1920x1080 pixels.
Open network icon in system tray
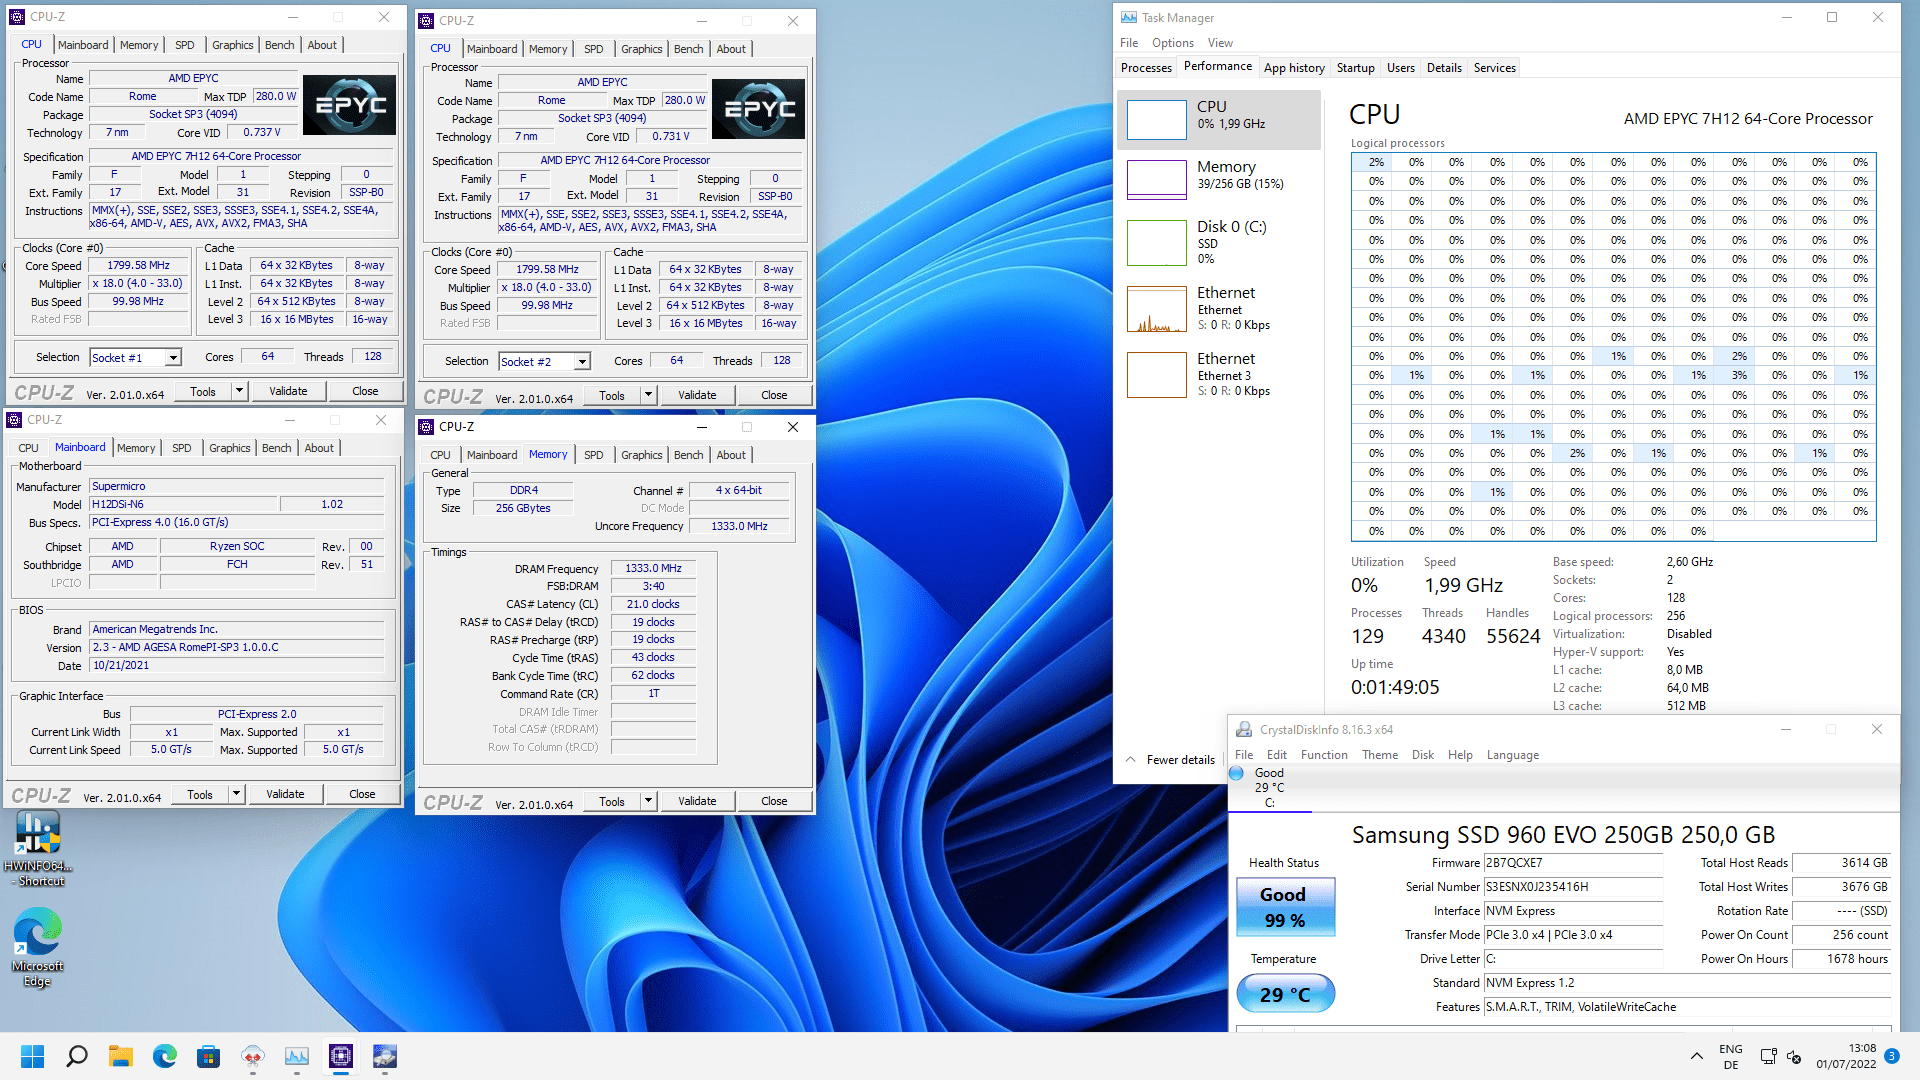(x=1768, y=1056)
